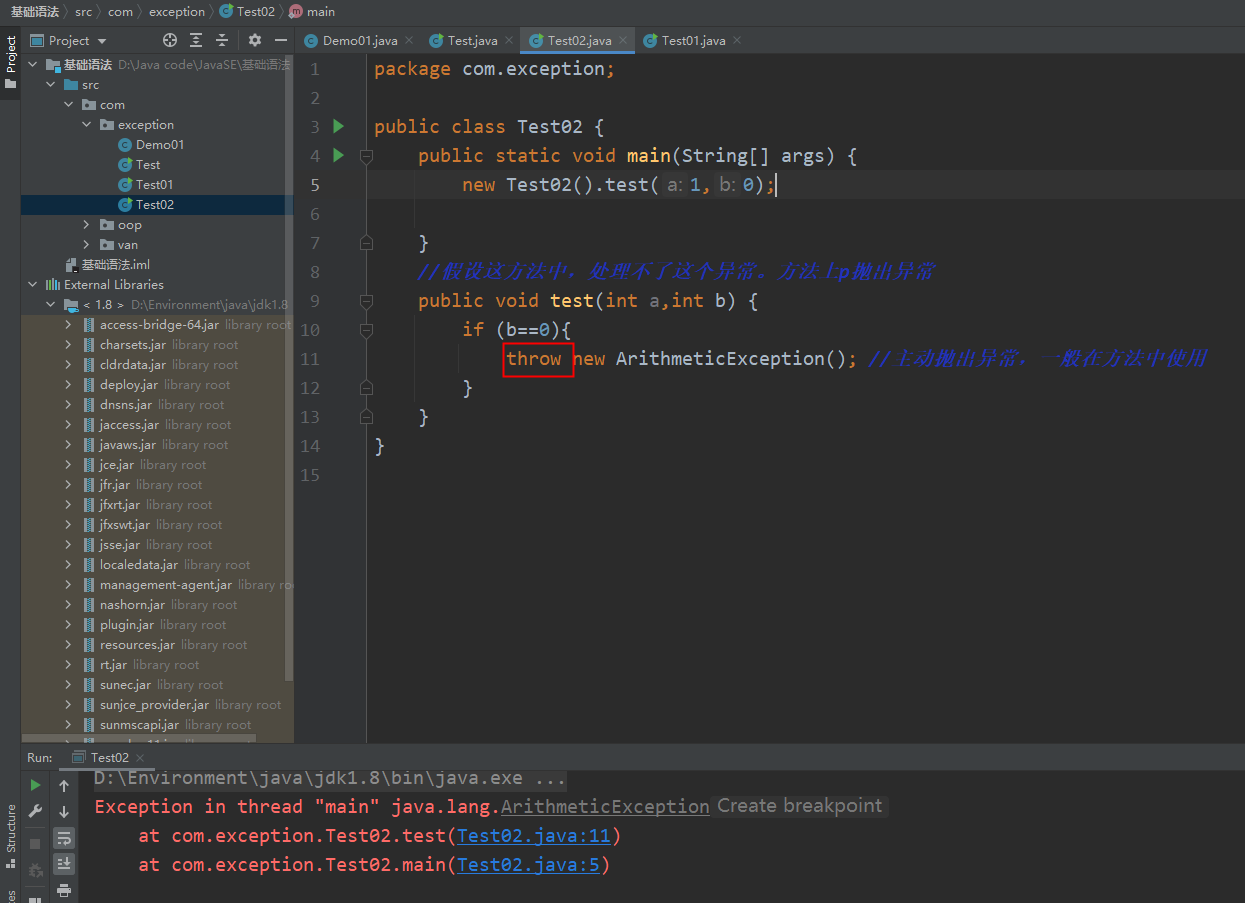Toggle soft-wrap in Run console

coord(64,837)
